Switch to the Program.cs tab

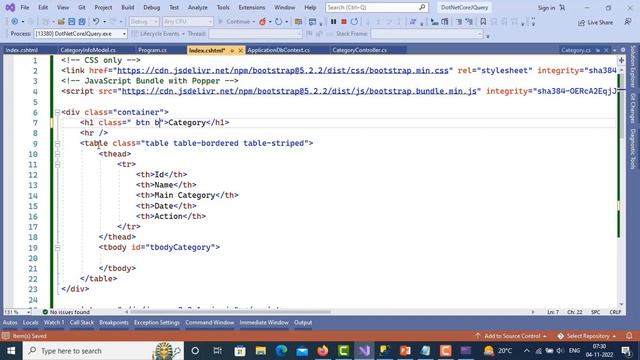click(x=152, y=50)
